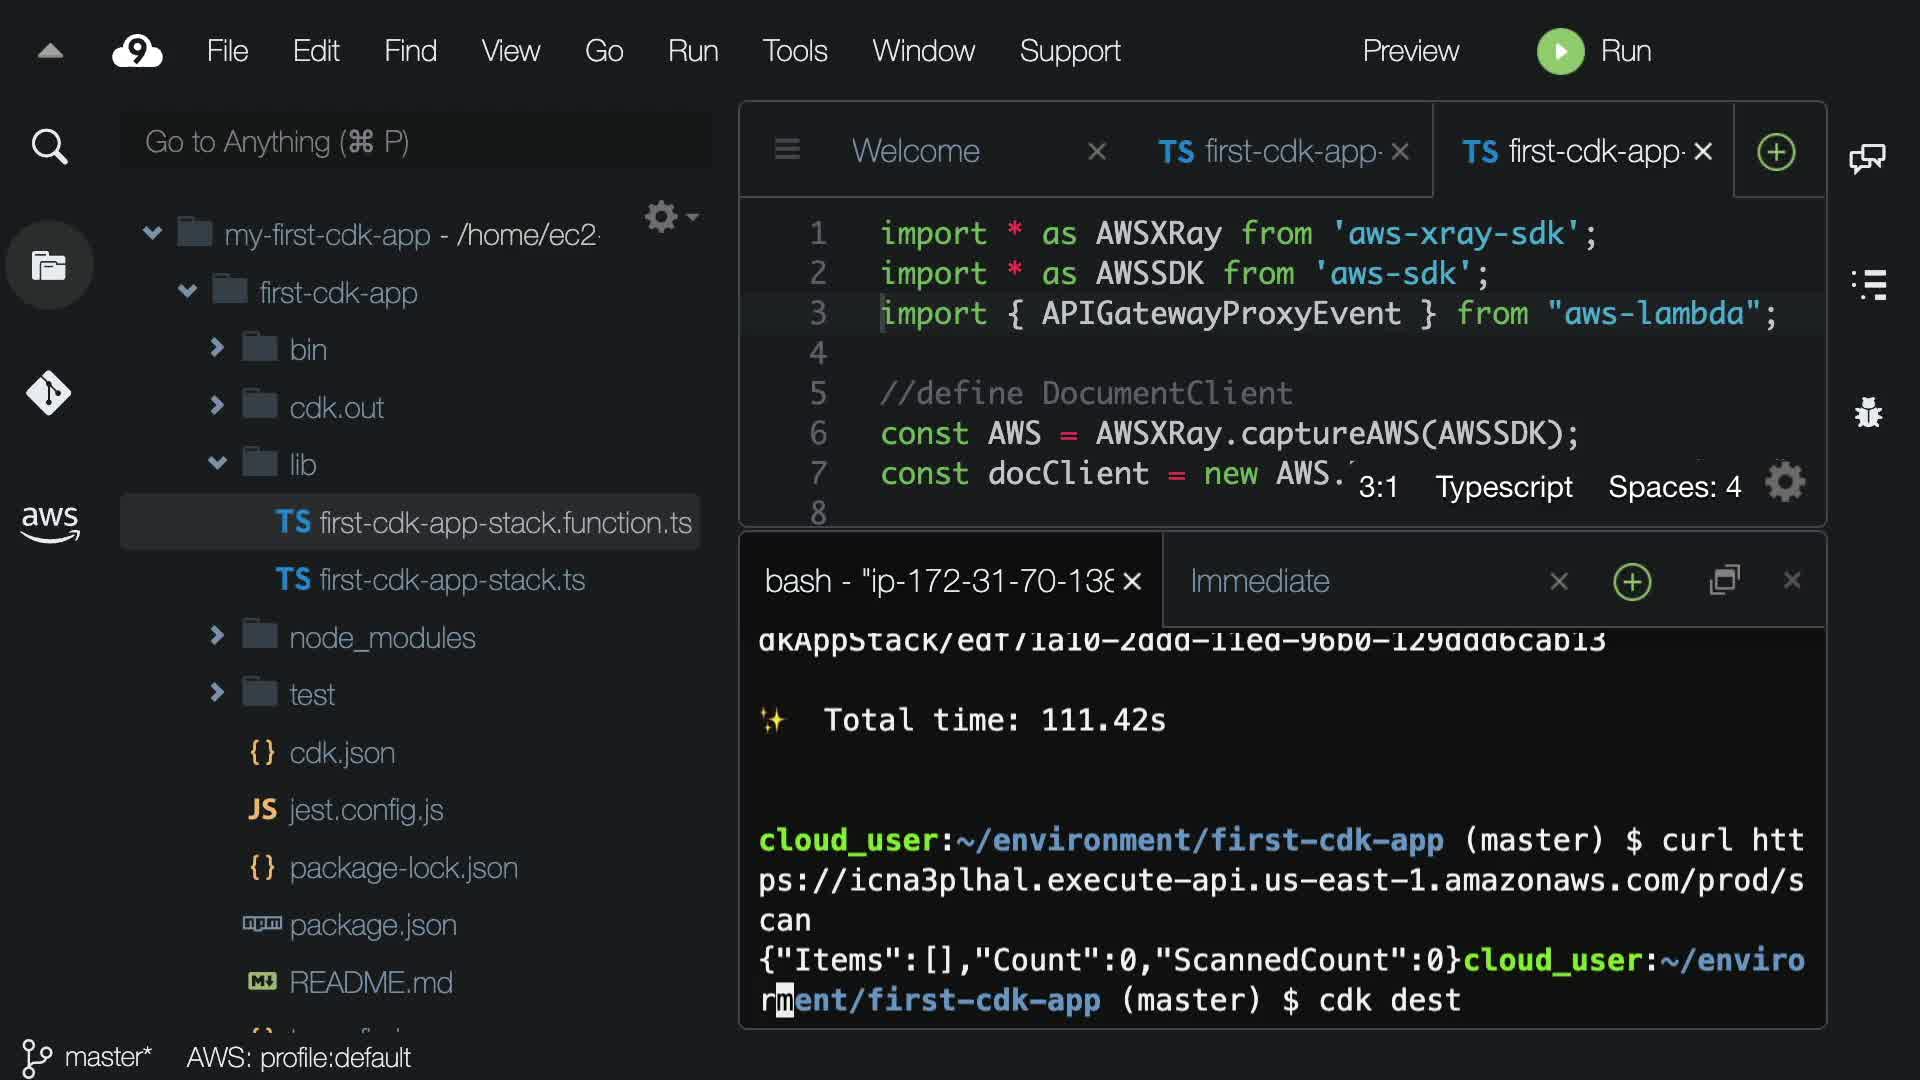Add new editor tab plus icon
The width and height of the screenshot is (1920, 1080).
pyautogui.click(x=1776, y=152)
